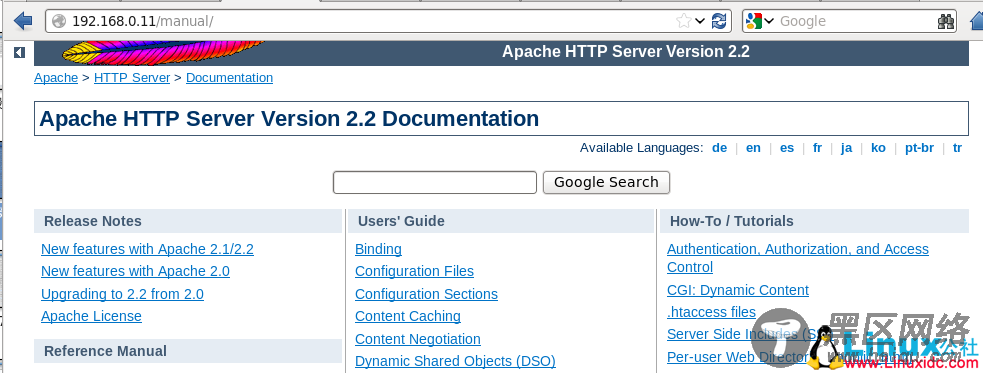The height and width of the screenshot is (373, 983).
Task: Open Authentication, Authorization, and Access Control
Action: pos(797,258)
